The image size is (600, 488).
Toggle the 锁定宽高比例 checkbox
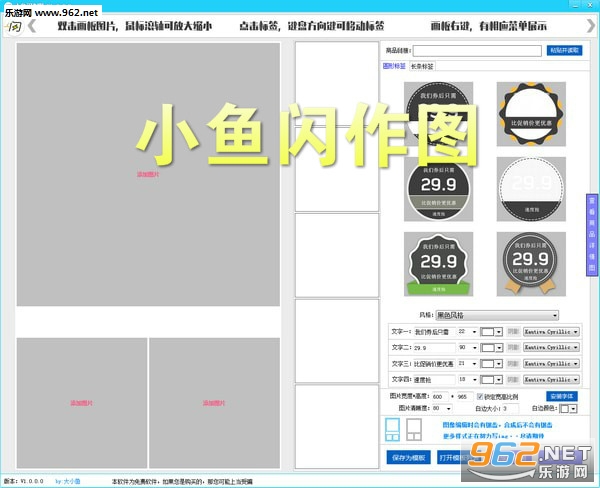480,397
